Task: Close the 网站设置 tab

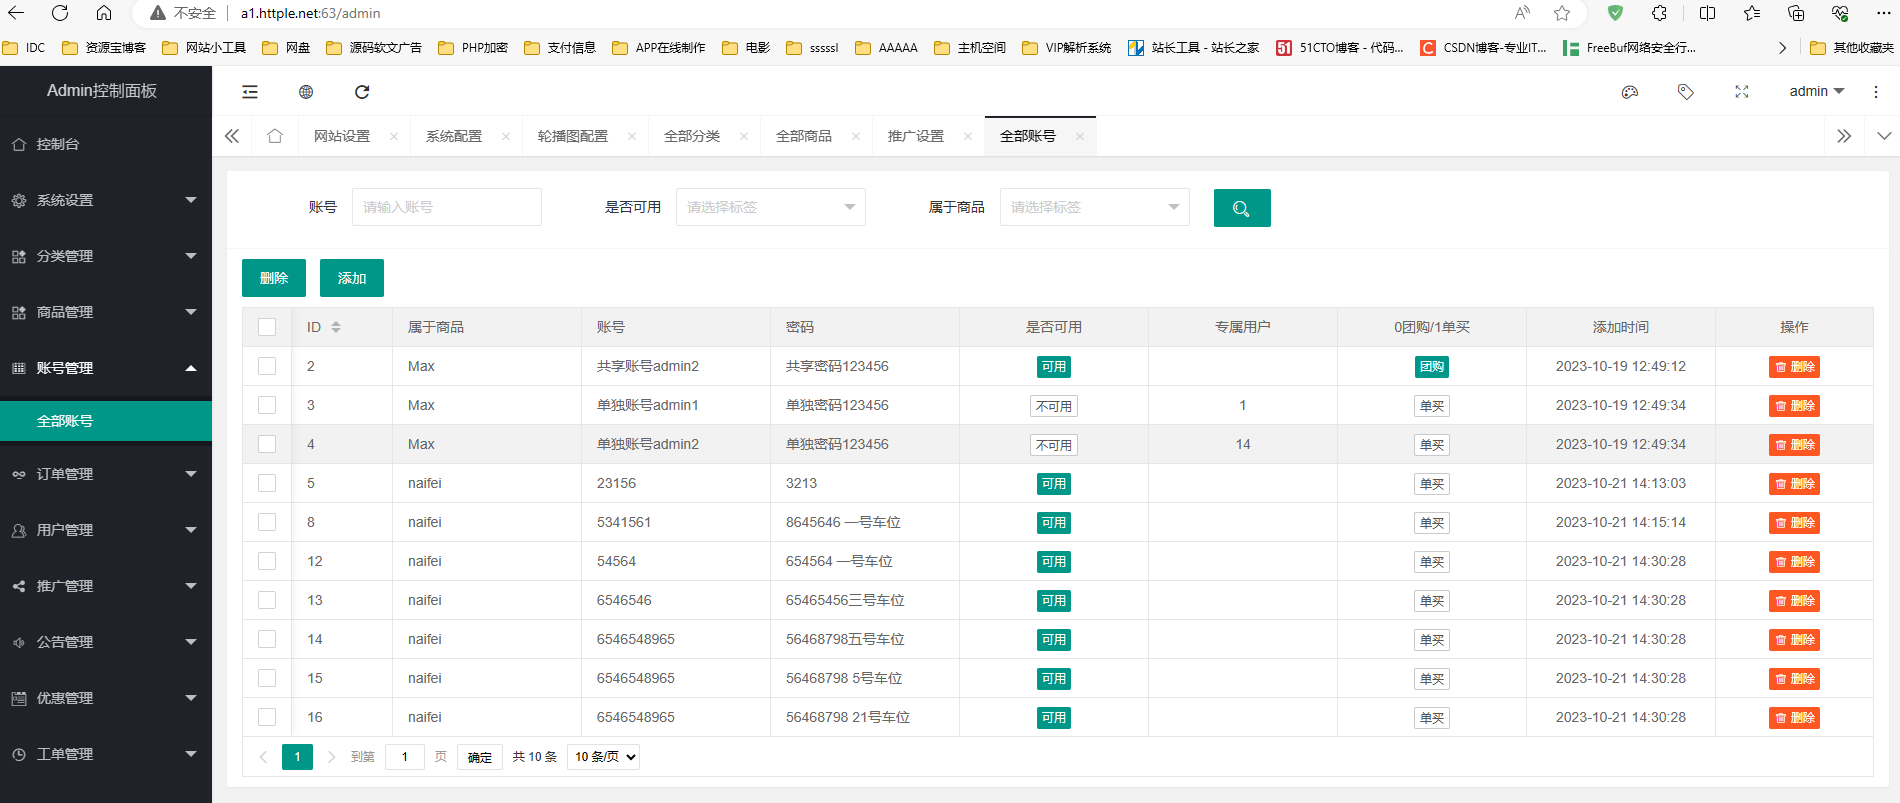Action: (394, 137)
